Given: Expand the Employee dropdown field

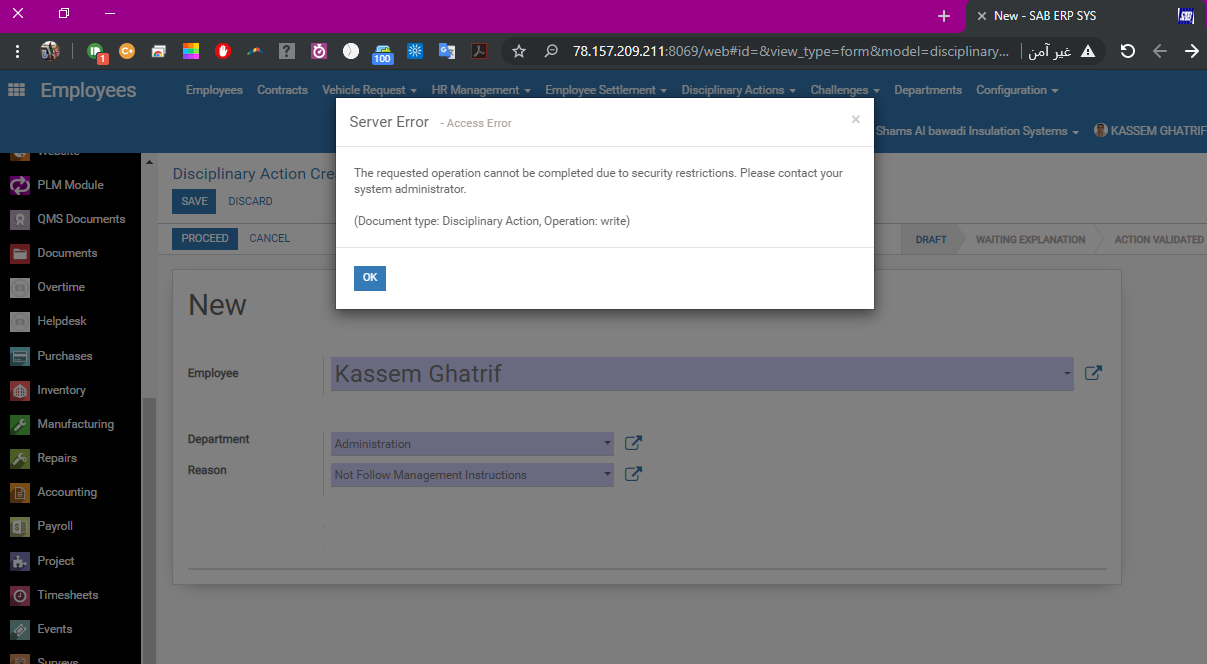Looking at the screenshot, I should [1067, 375].
